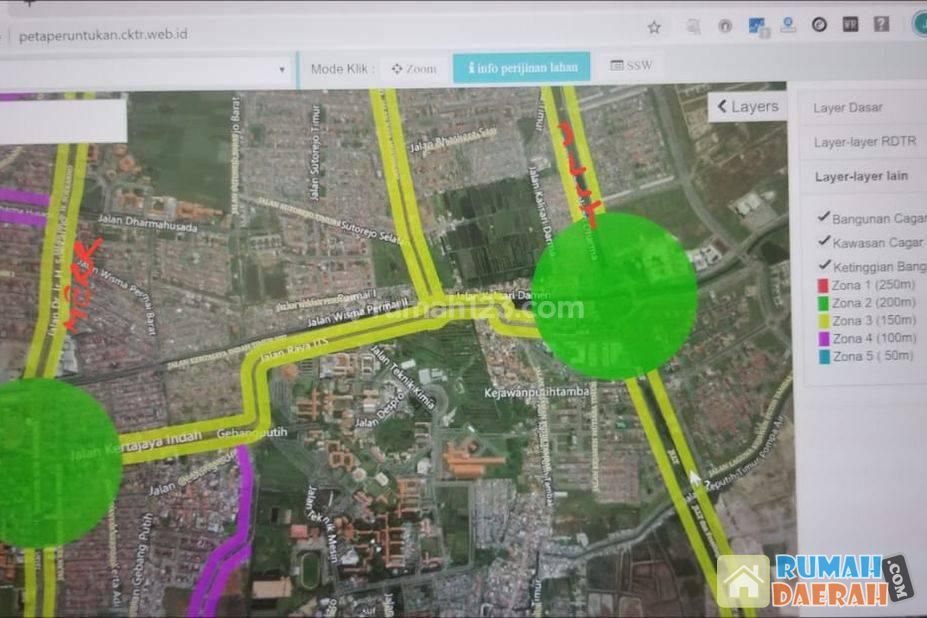927x618 pixels.
Task: Click the info perijinan lahan button
Action: [x=521, y=68]
